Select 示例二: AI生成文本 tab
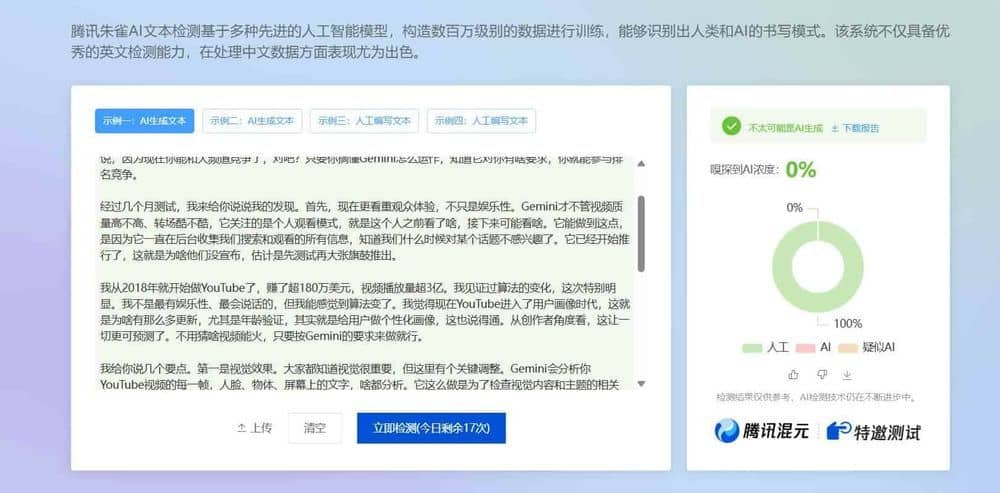Screen dimensions: 1000x493 coord(251,120)
